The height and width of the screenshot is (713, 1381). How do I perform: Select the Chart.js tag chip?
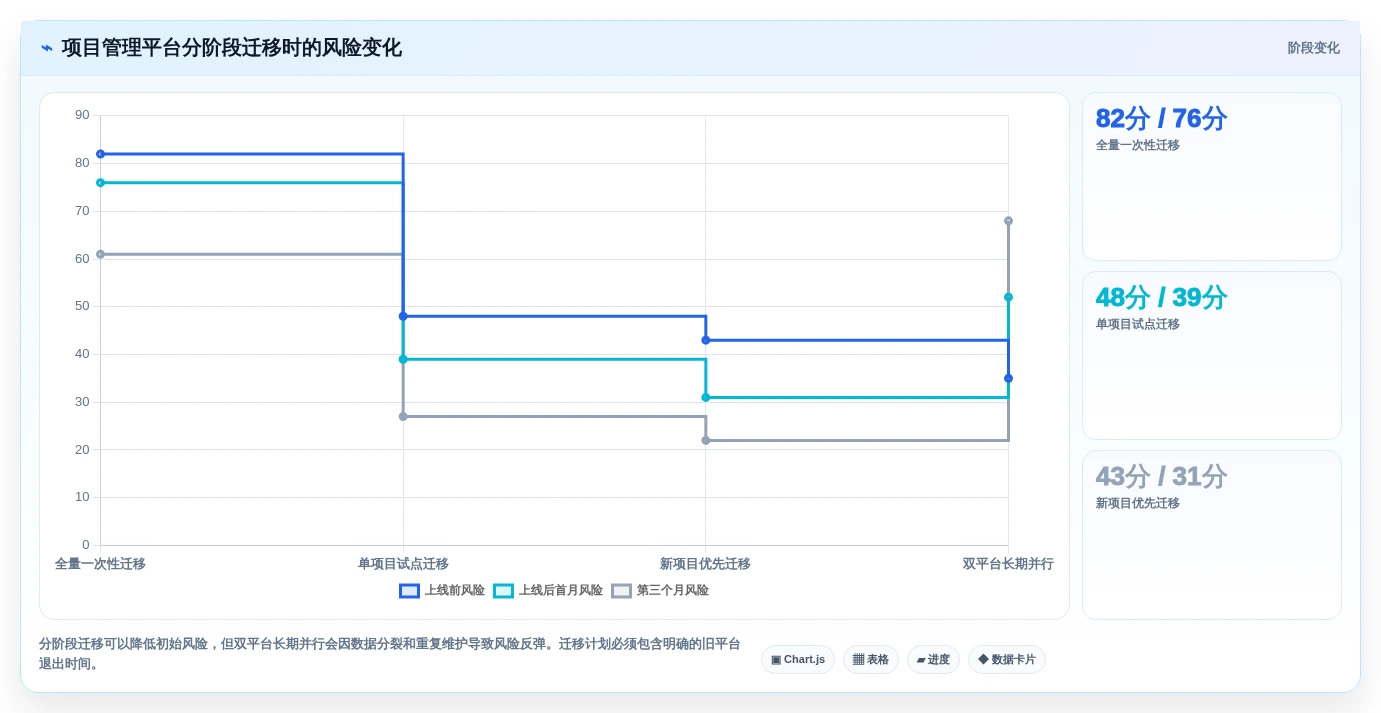[x=798, y=659]
